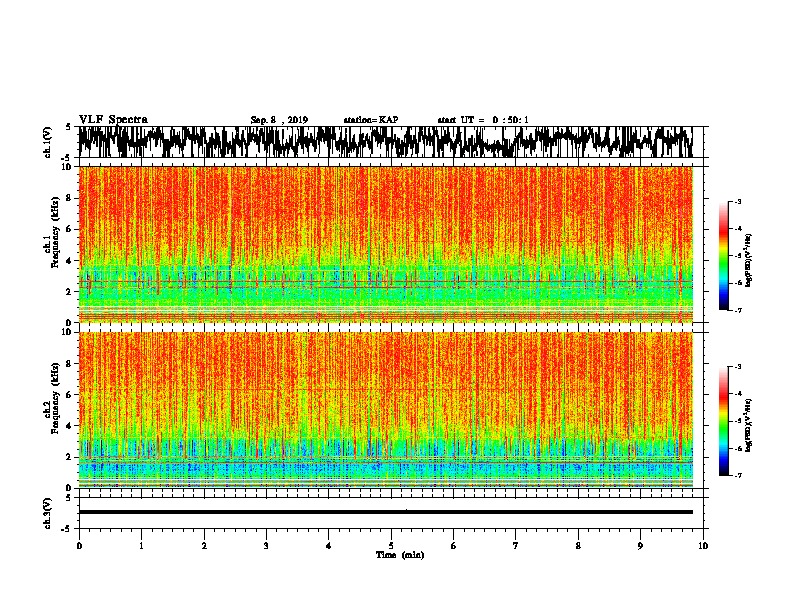Click time axis tick label "3"
The height and width of the screenshot is (612, 792).
[266, 546]
